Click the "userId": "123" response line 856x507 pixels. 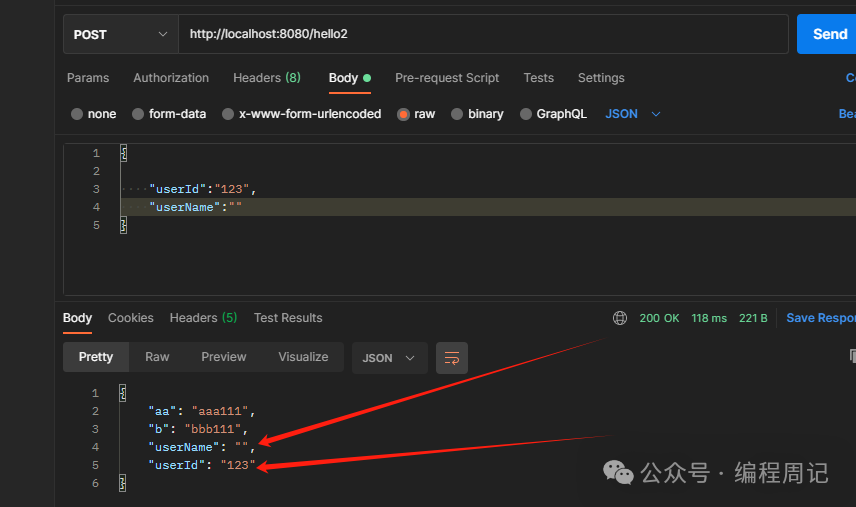tap(201, 465)
